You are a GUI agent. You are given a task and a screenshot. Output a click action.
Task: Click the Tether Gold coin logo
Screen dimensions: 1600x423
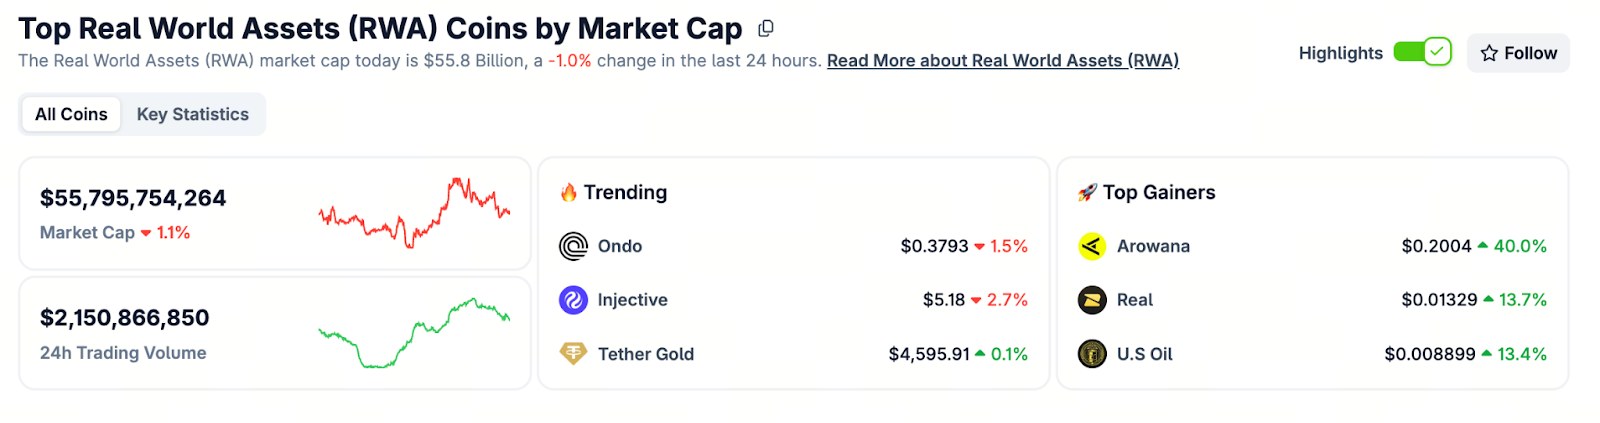pos(573,354)
